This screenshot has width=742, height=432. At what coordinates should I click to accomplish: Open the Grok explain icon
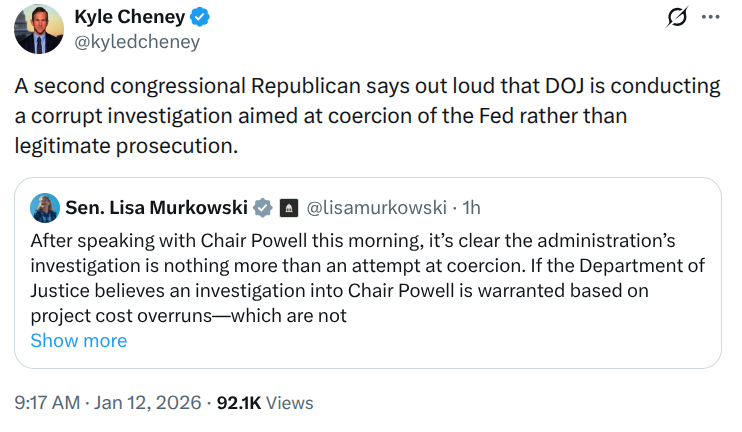click(x=677, y=18)
